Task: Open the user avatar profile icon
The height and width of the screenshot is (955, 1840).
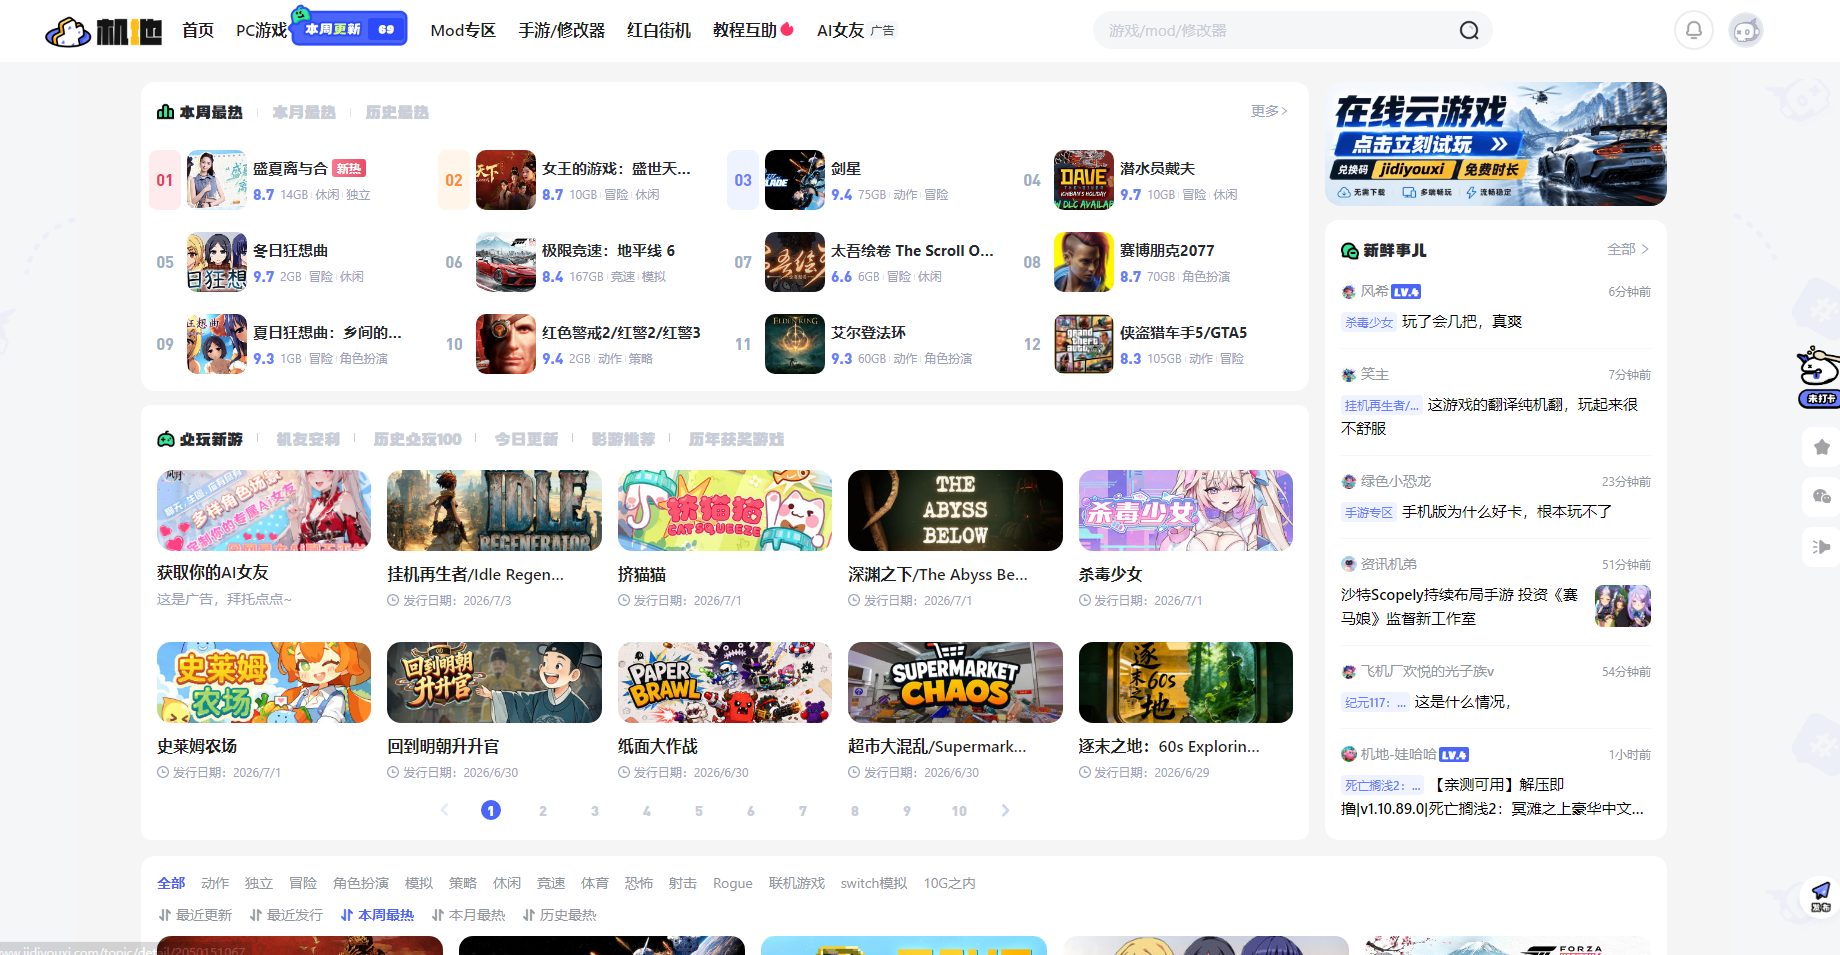Action: pos(1746,30)
